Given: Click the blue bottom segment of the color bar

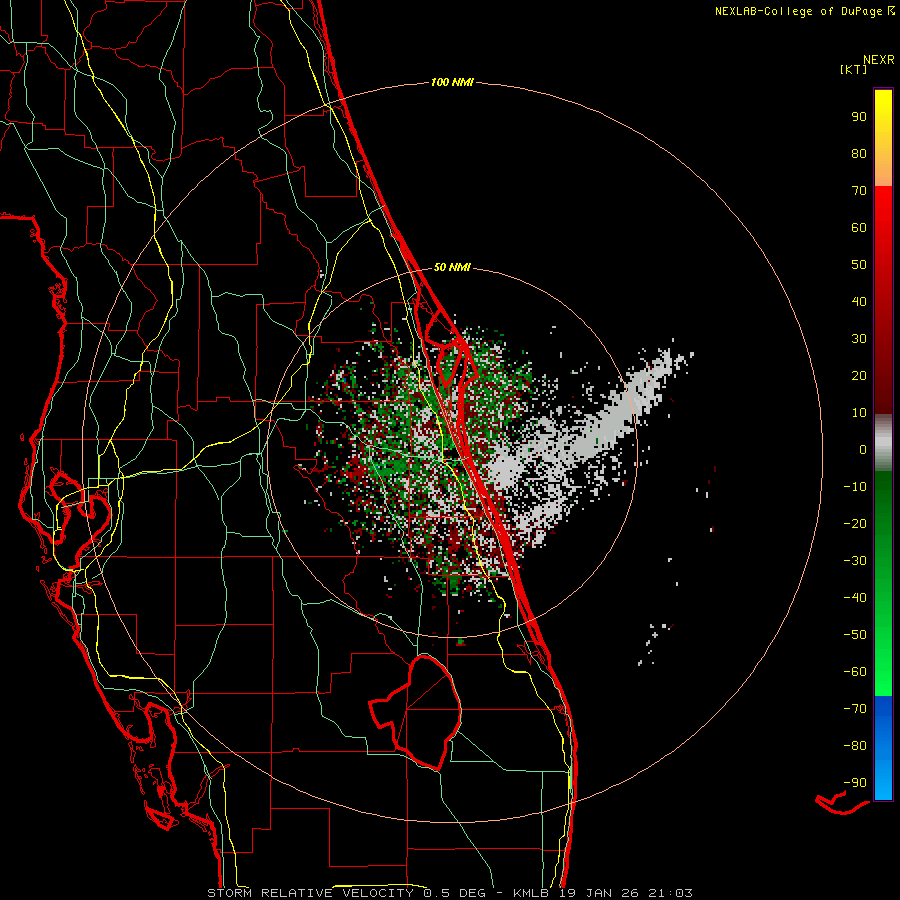Looking at the screenshot, I should pos(883,748).
